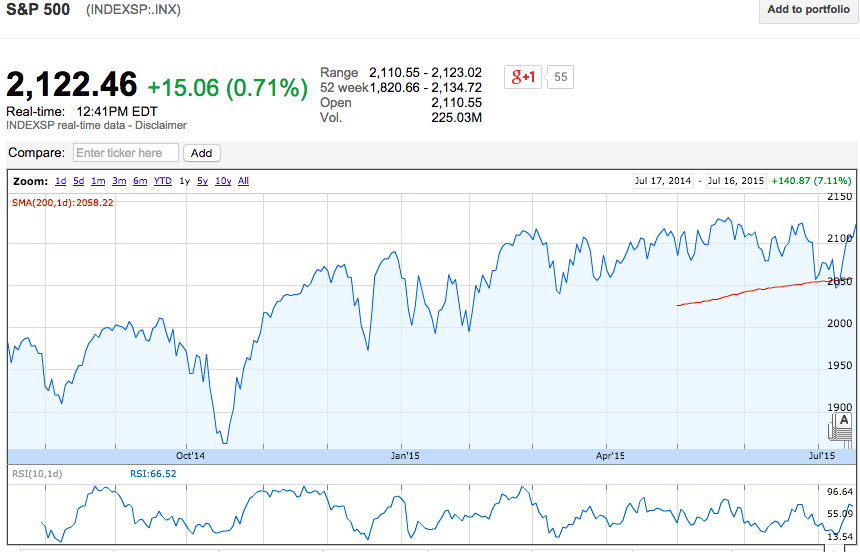Set chart zoom to 1d
The width and height of the screenshot is (860, 552).
tap(61, 181)
